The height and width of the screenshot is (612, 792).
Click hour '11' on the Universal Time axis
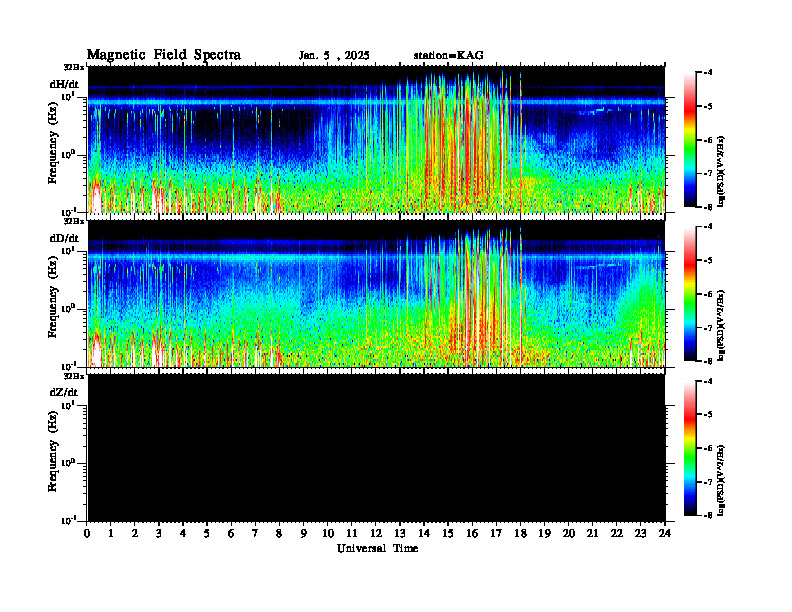352,534
